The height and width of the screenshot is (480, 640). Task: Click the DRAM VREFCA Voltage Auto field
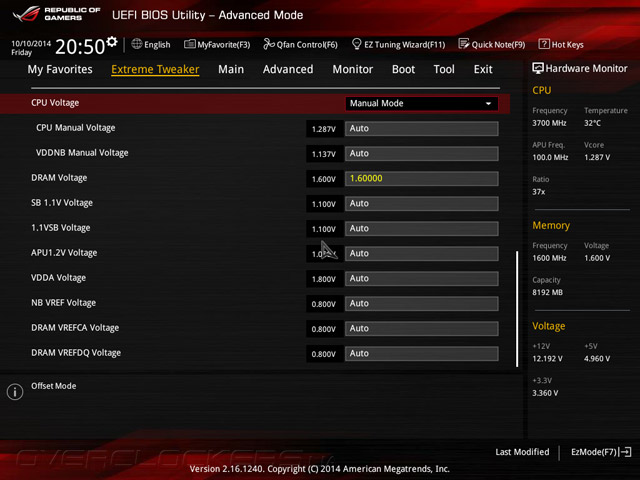click(x=422, y=329)
